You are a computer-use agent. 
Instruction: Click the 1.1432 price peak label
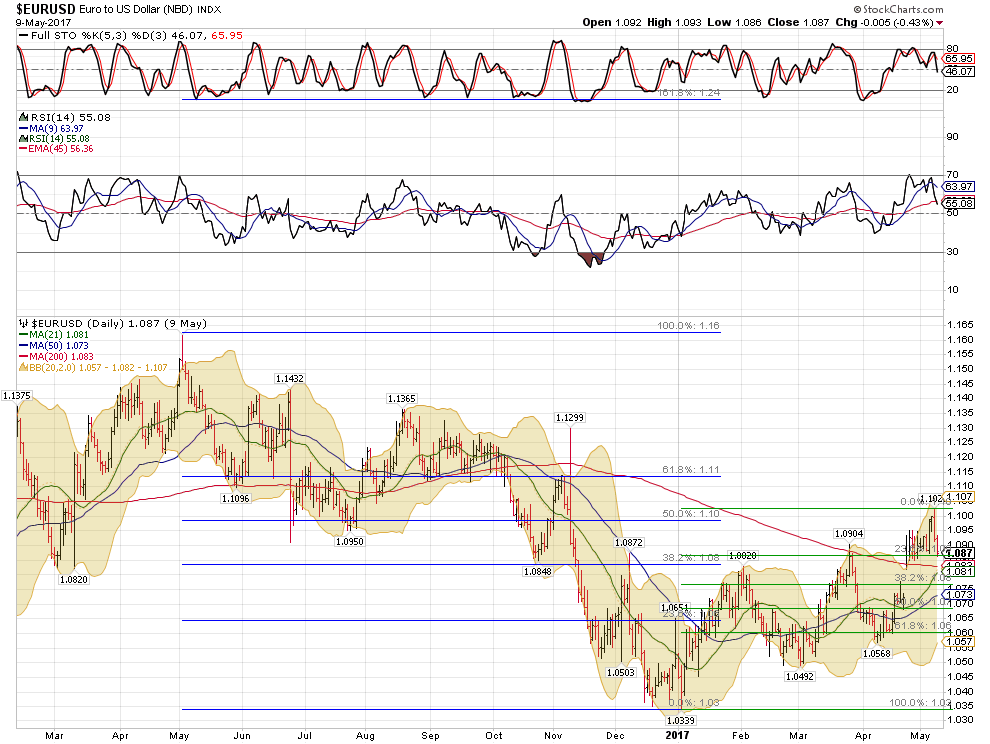click(290, 379)
